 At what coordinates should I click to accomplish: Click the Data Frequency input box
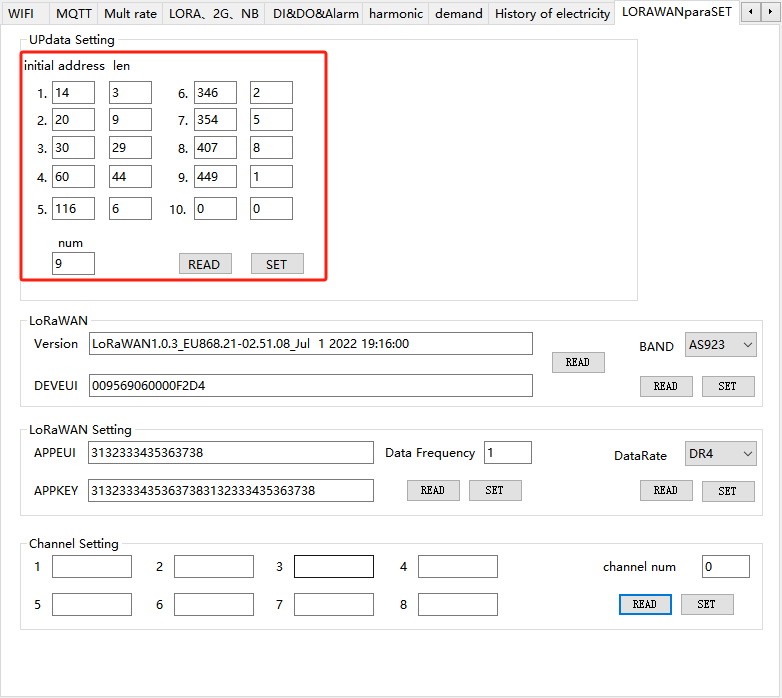[x=507, y=453]
